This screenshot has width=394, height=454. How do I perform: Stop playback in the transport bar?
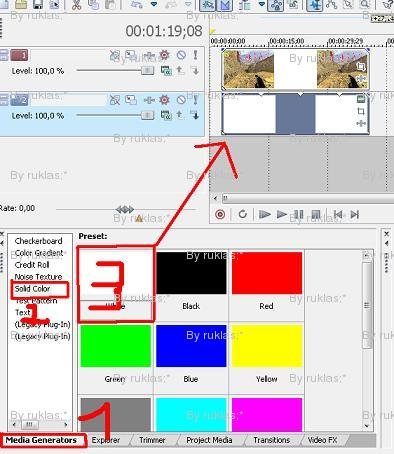pyautogui.click(x=315, y=214)
